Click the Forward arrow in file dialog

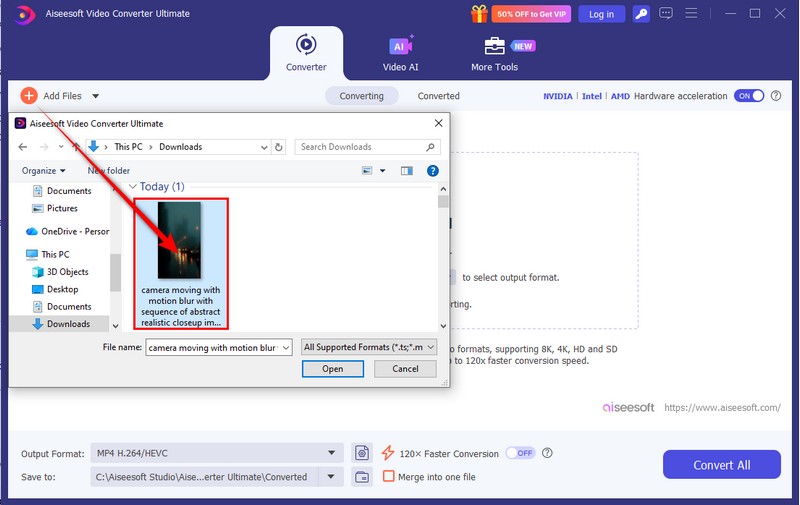44,147
